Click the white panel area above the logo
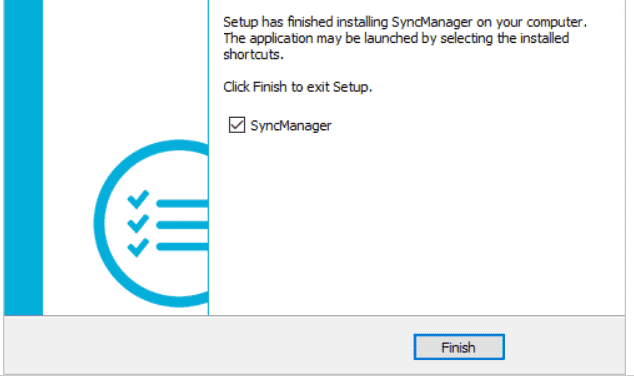Screen dimensions: 634x376 point(125,69)
